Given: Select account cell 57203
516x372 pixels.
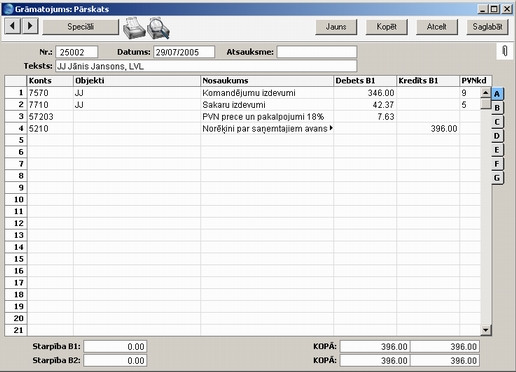Looking at the screenshot, I should coord(50,117).
